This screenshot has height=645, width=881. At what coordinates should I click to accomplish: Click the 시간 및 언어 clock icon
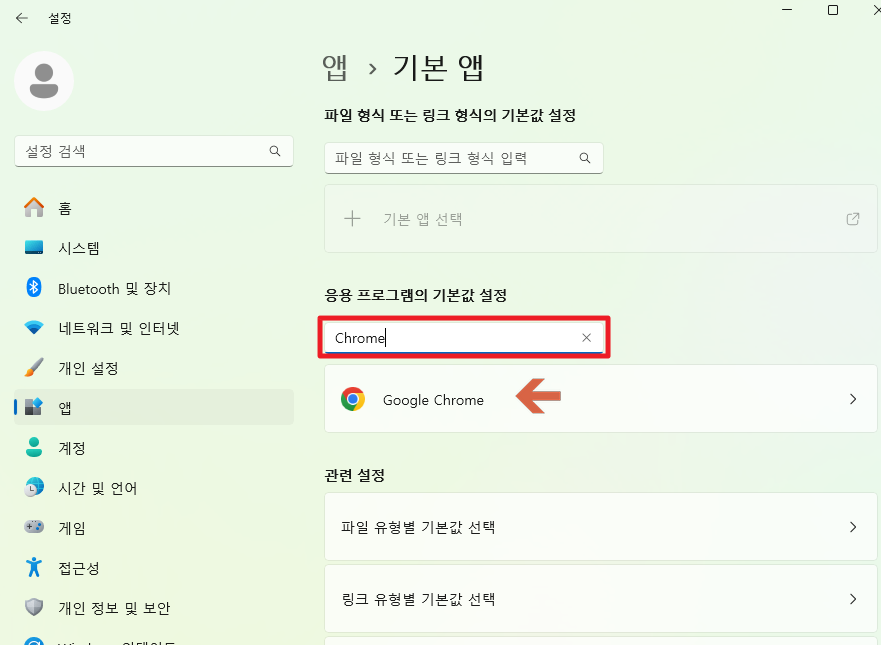(x=36, y=487)
